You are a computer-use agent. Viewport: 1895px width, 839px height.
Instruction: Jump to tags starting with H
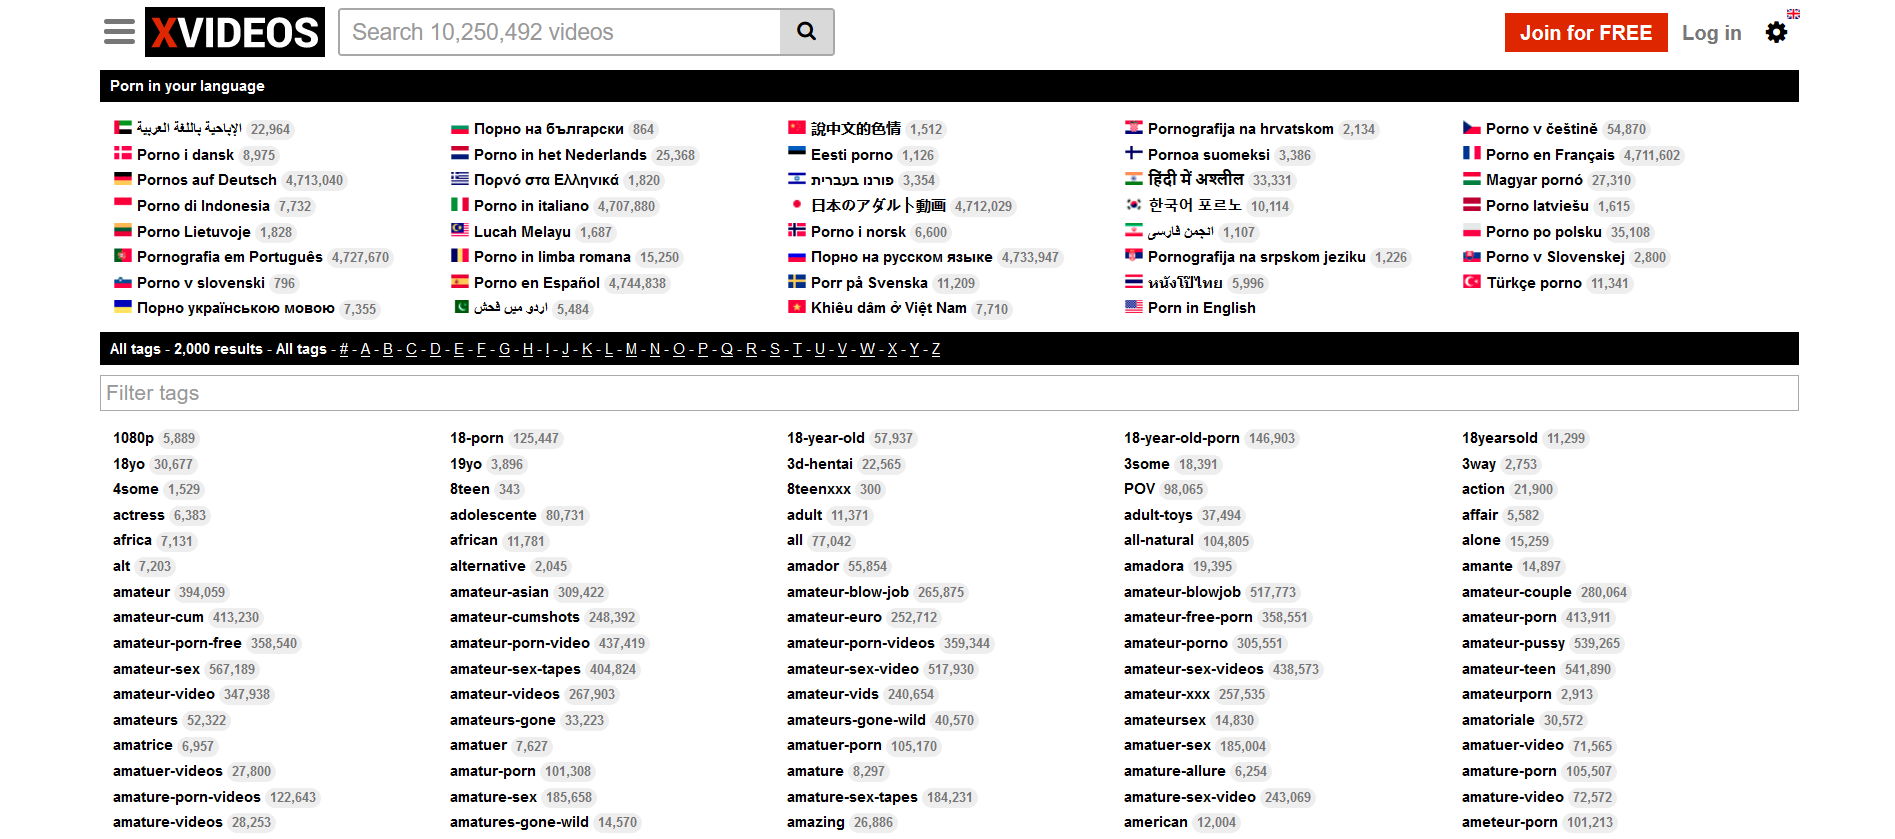528,349
